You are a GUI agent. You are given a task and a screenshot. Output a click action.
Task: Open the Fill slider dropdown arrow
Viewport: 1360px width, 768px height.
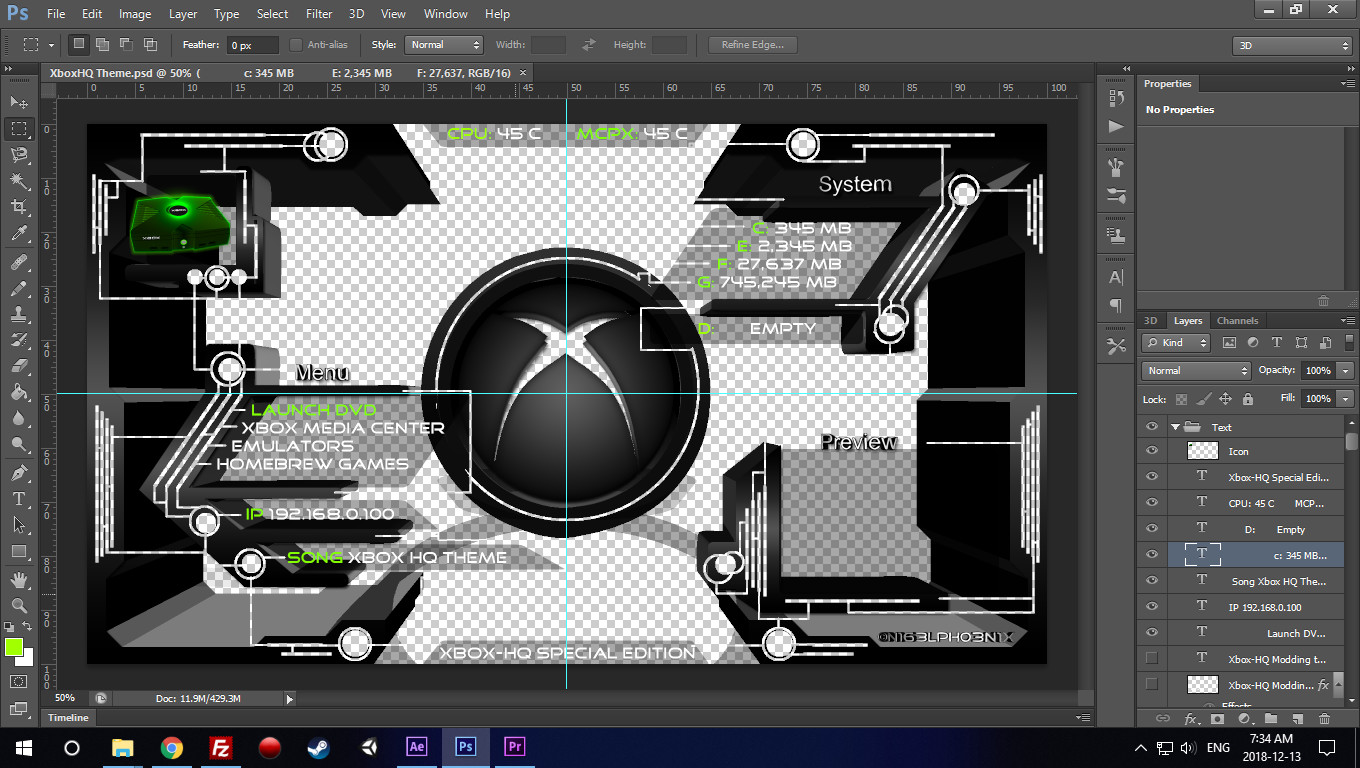[1345, 399]
